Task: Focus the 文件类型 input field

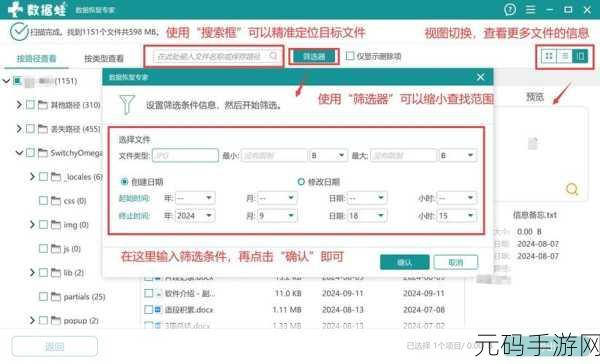Action: tap(186, 155)
